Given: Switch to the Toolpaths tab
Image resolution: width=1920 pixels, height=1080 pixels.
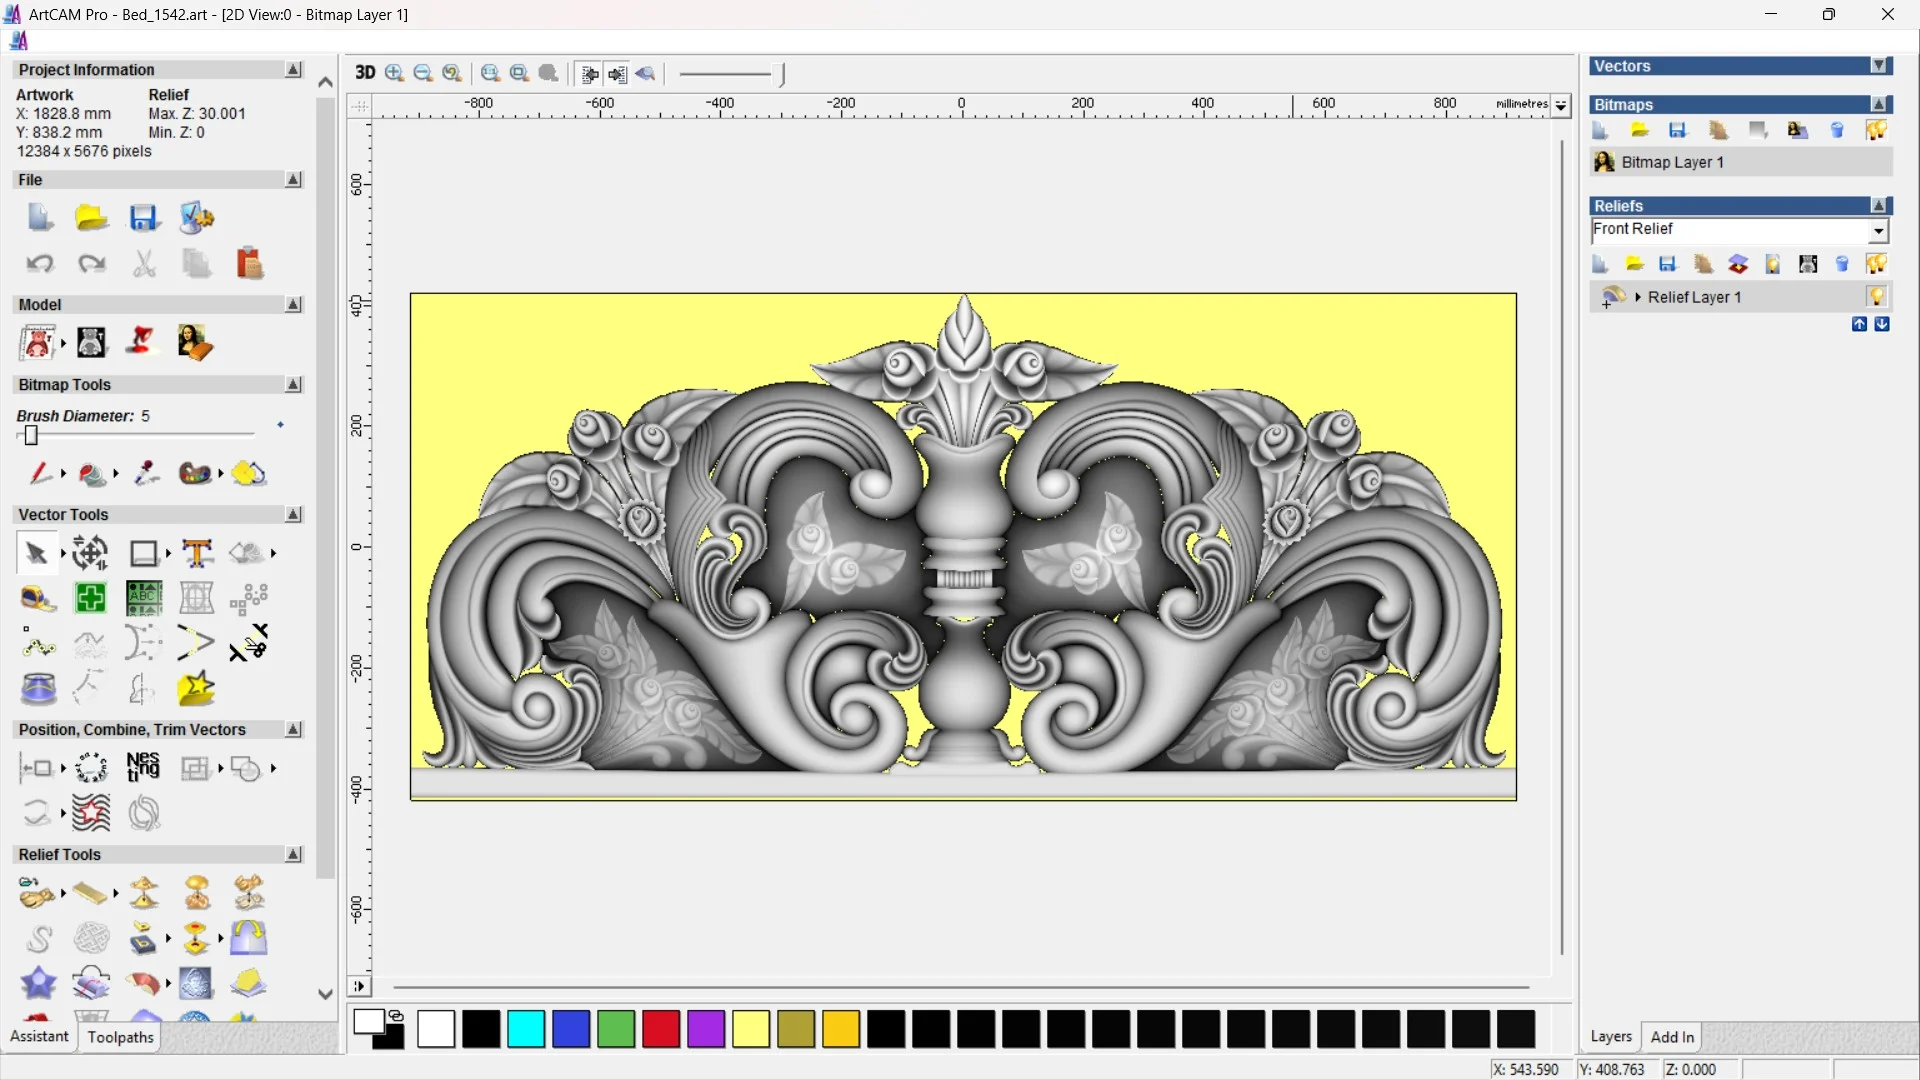Looking at the screenshot, I should (120, 1037).
